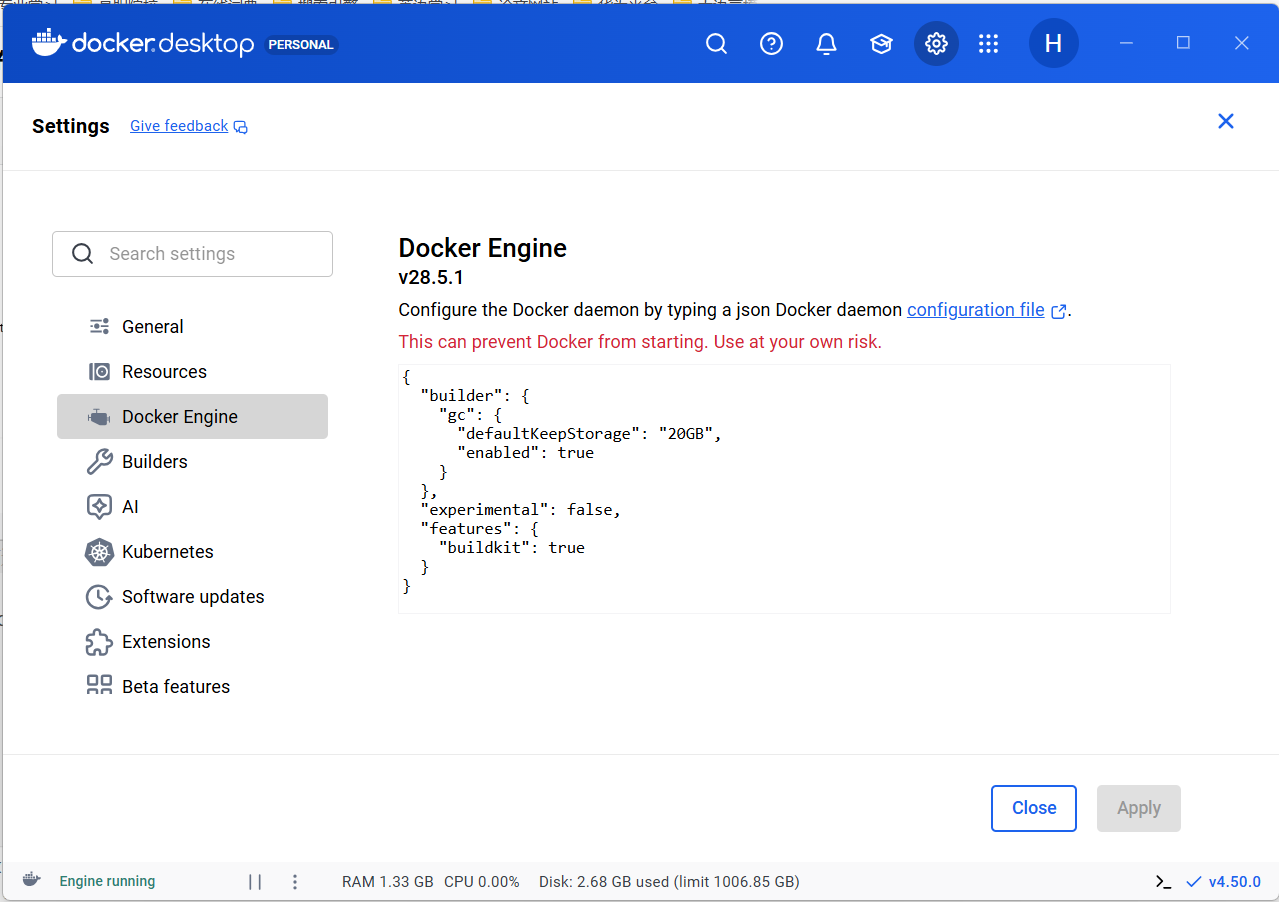Click the "defaultKeepStorage" line in JSON

coord(589,434)
